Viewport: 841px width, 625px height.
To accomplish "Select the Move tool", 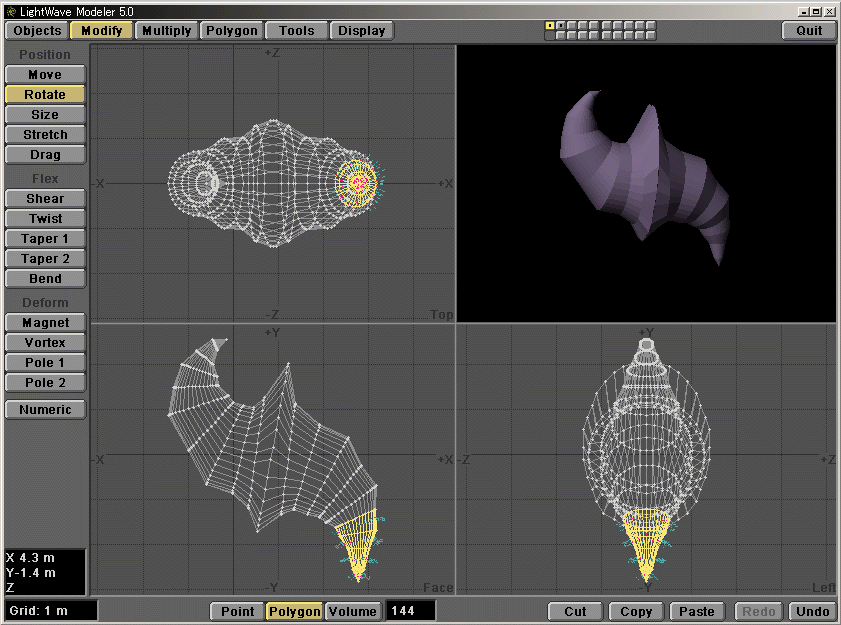I will tap(44, 74).
